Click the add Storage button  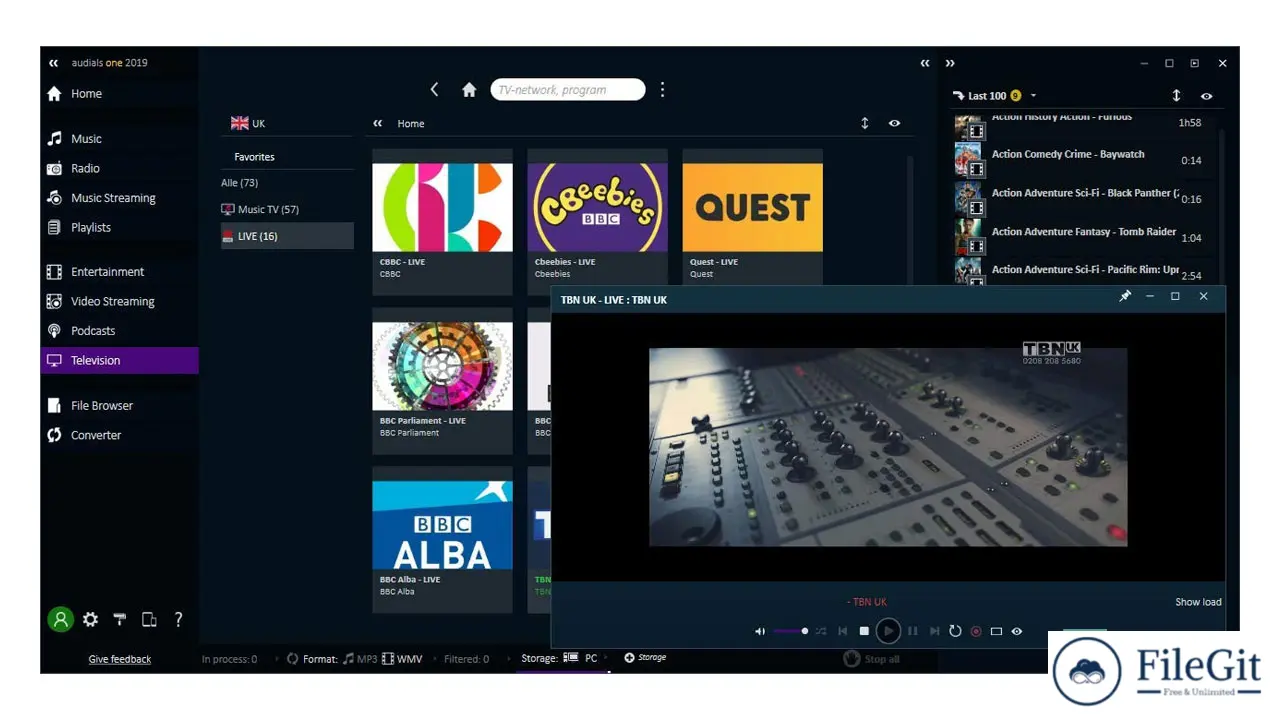[x=646, y=657]
